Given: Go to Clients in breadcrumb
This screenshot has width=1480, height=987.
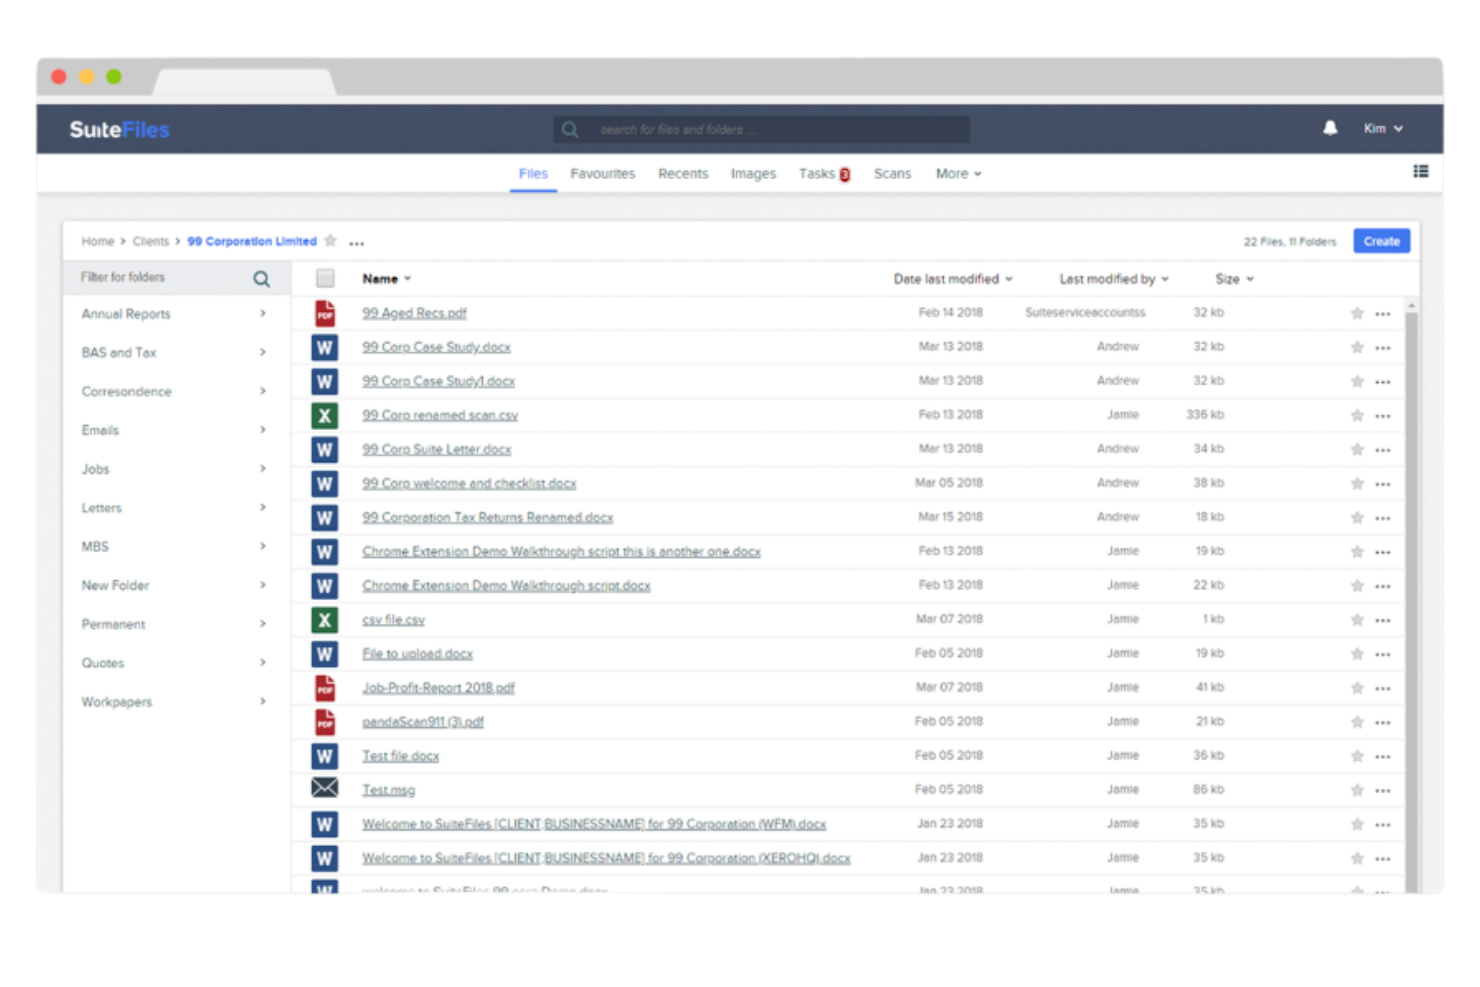Looking at the screenshot, I should pyautogui.click(x=151, y=241).
